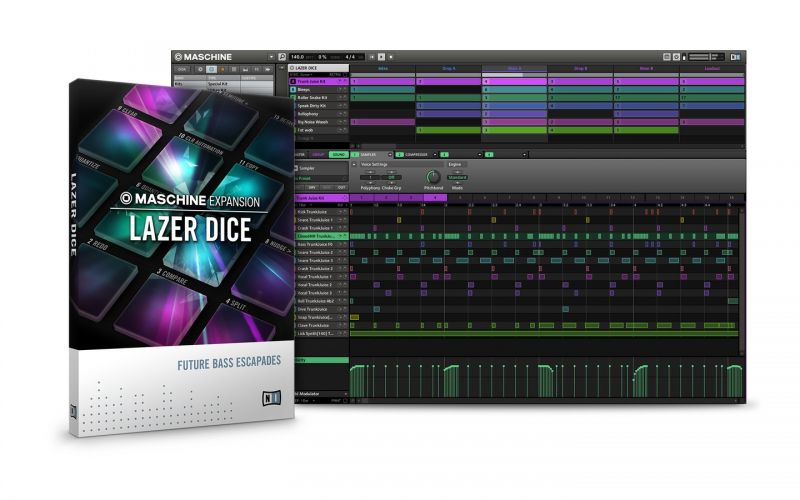This screenshot has height=500, width=800.
Task: Click the play transport button
Action: (x=381, y=57)
